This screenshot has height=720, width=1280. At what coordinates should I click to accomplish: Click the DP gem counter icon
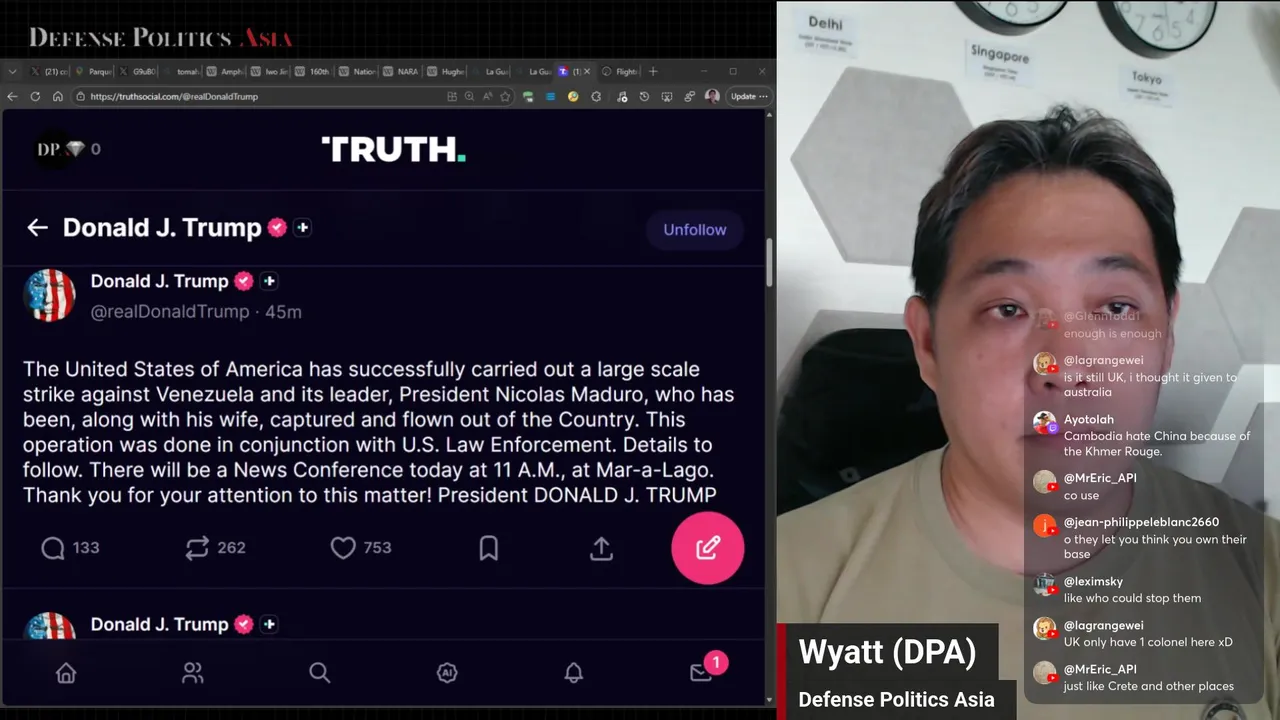click(x=68, y=149)
